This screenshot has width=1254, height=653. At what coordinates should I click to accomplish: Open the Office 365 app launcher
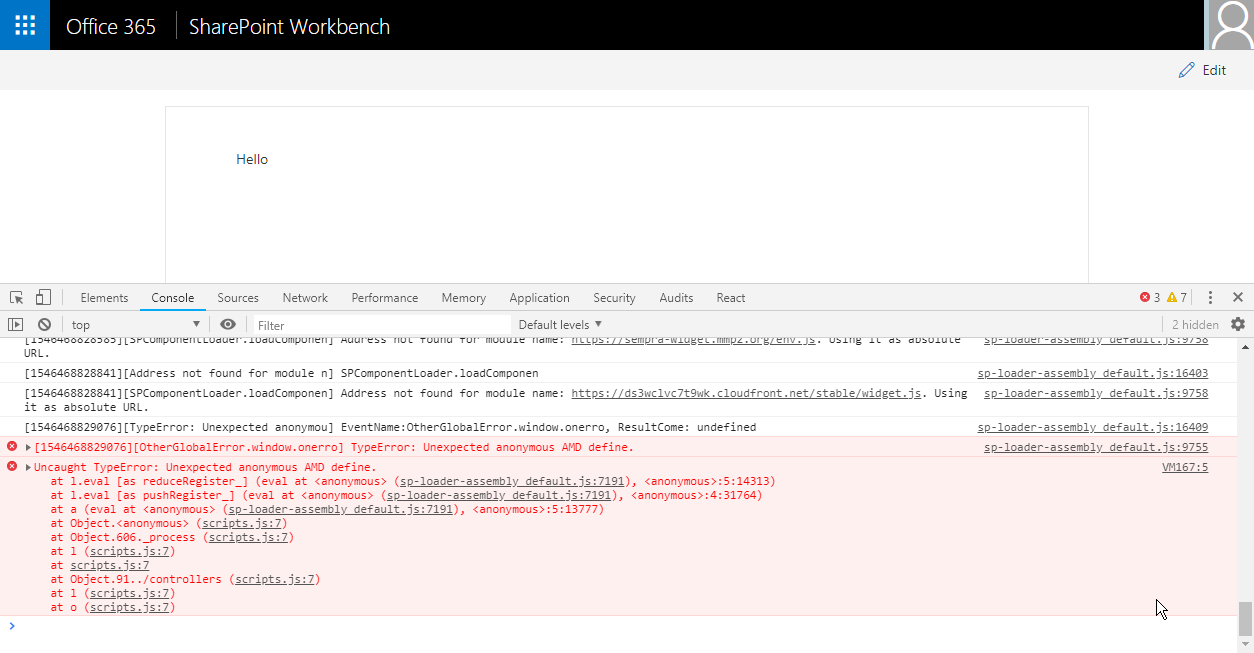[24, 24]
